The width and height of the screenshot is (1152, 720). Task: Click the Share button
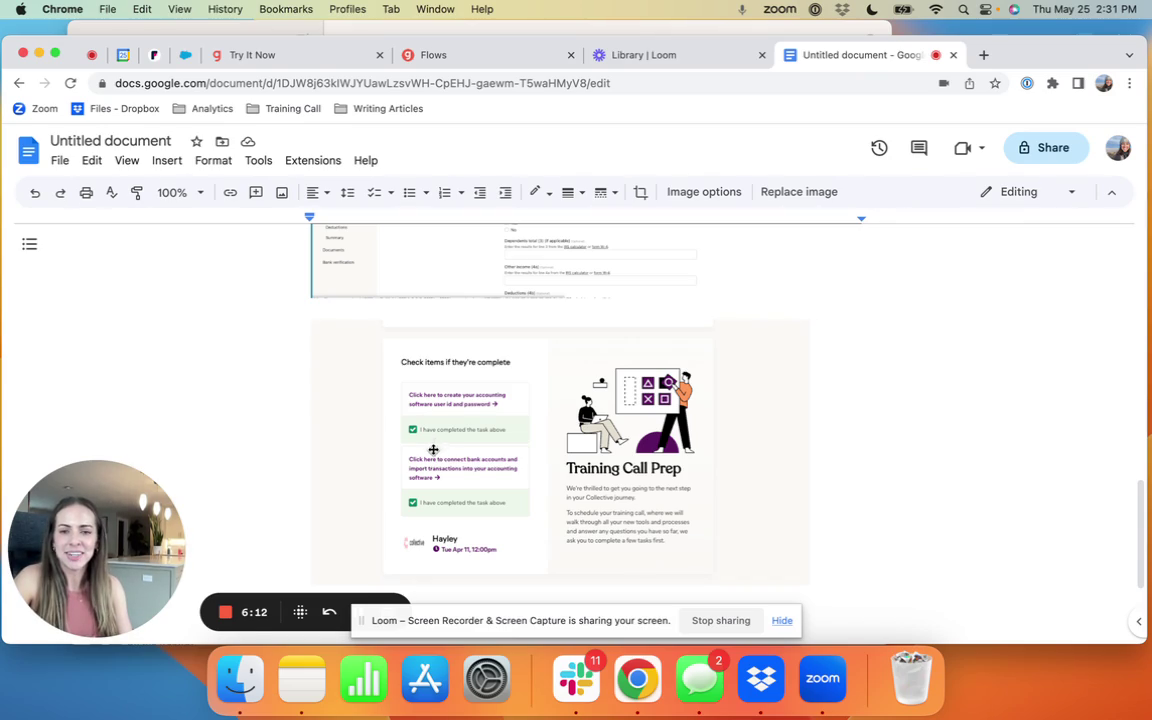click(x=1045, y=148)
